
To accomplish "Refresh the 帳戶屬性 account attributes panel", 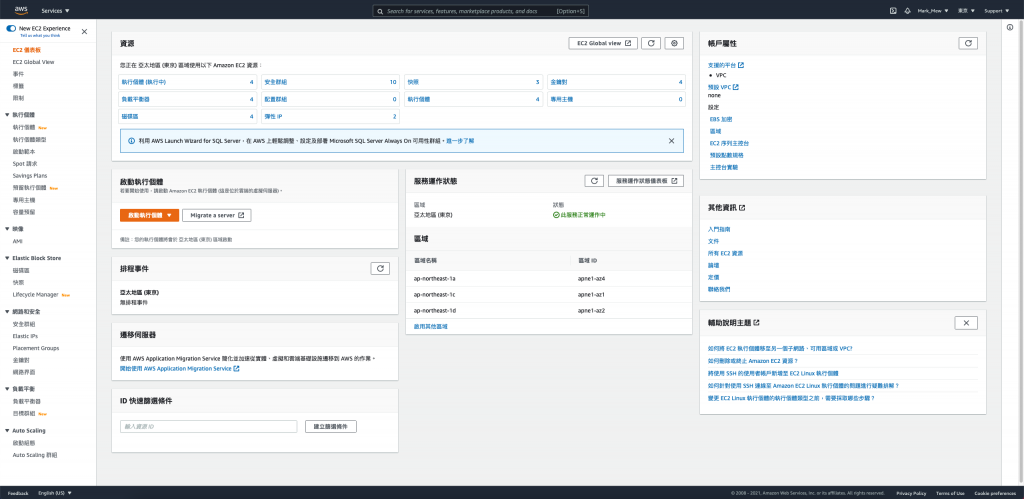I will [968, 43].
